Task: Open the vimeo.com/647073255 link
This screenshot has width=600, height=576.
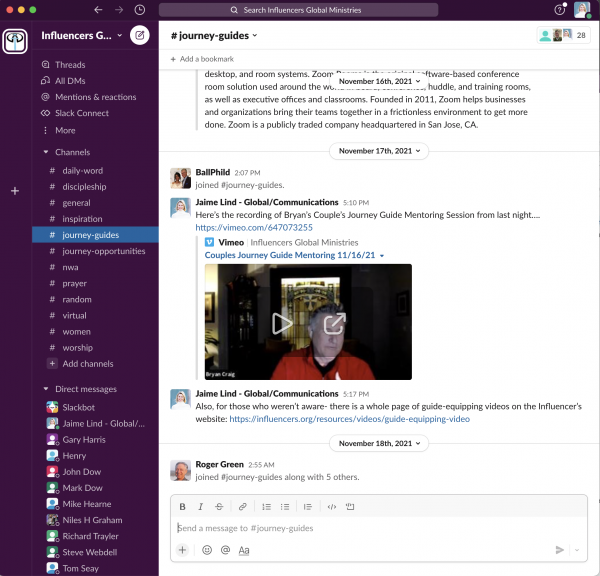Action: [x=254, y=227]
